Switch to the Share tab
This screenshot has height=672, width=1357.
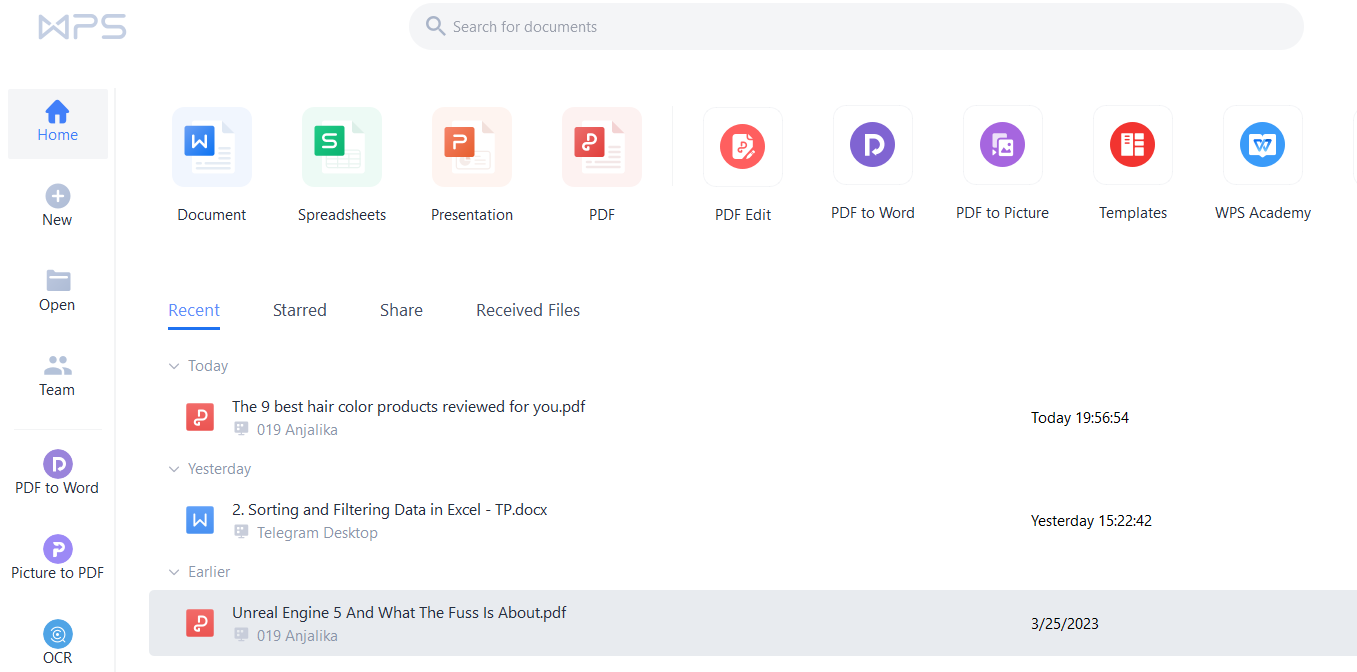point(401,310)
